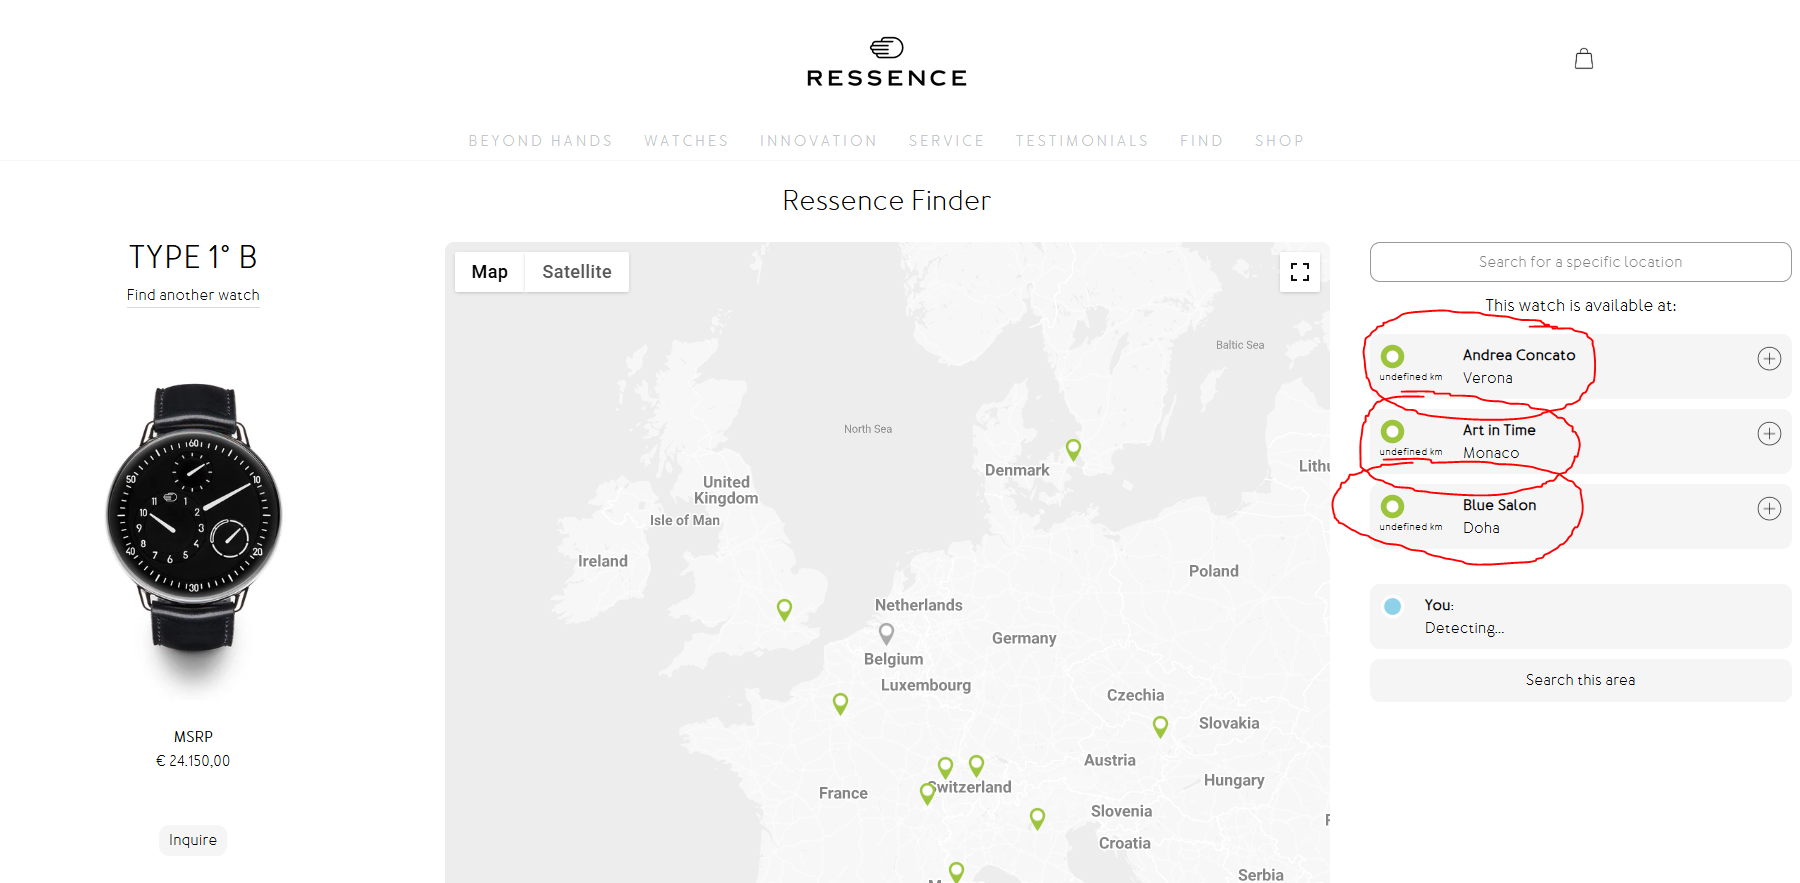Open the Find menu item
Viewport: 1800px width, 883px height.
coord(1202,141)
